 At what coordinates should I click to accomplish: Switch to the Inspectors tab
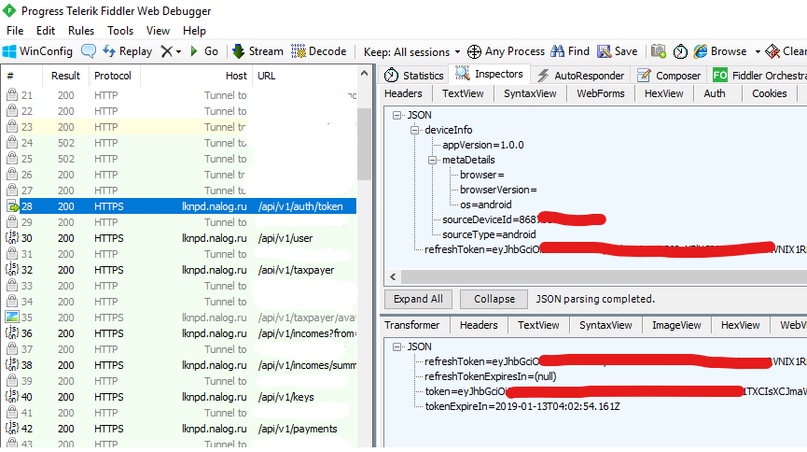pos(489,74)
